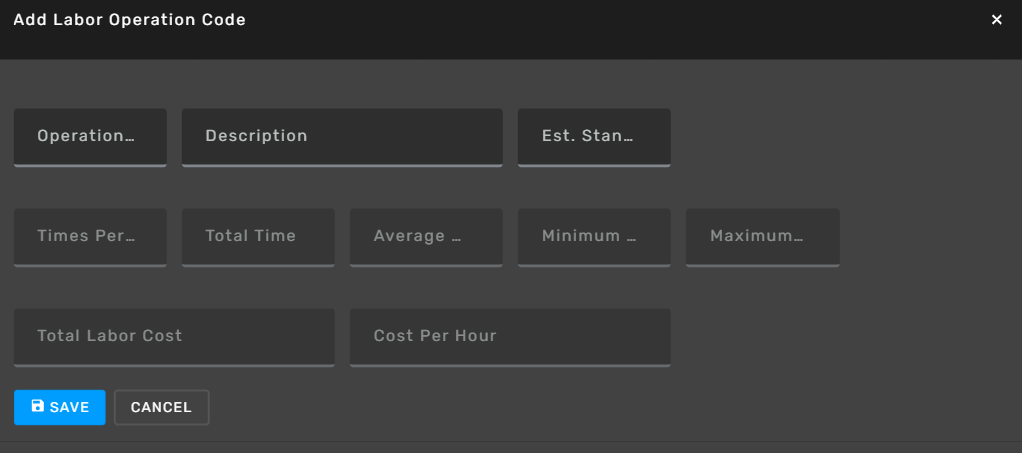Viewport: 1022px width, 453px height.
Task: Click the "Add Labor Operation Code" title text
Action: click(129, 20)
